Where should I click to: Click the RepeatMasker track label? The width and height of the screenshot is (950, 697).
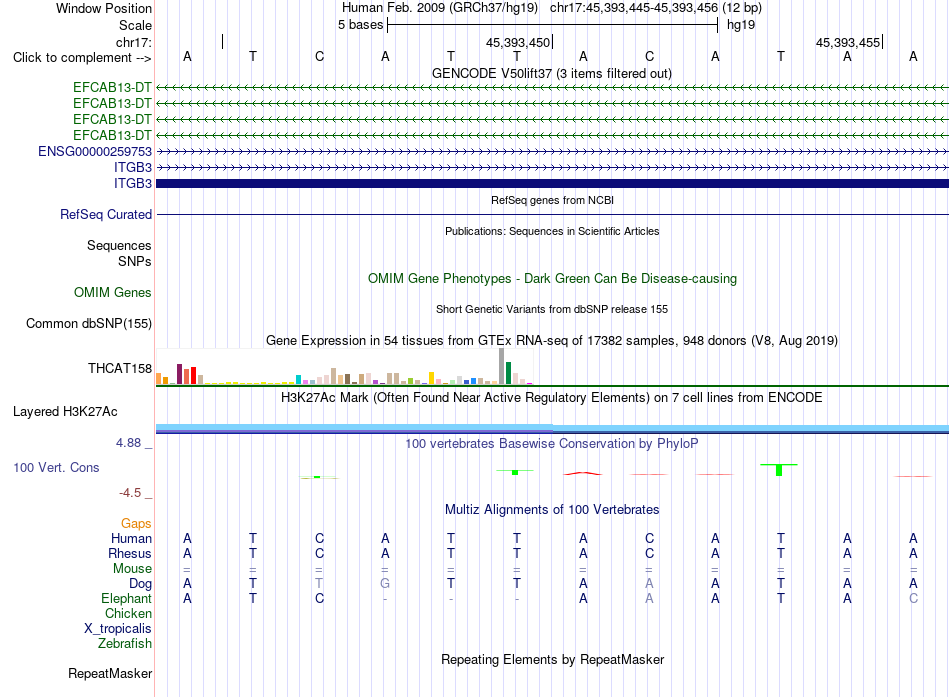110,674
